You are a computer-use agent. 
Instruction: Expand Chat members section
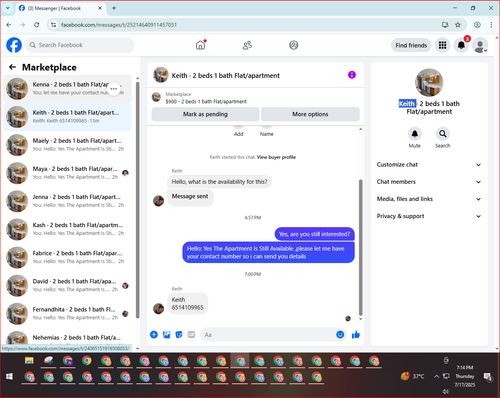(429, 182)
